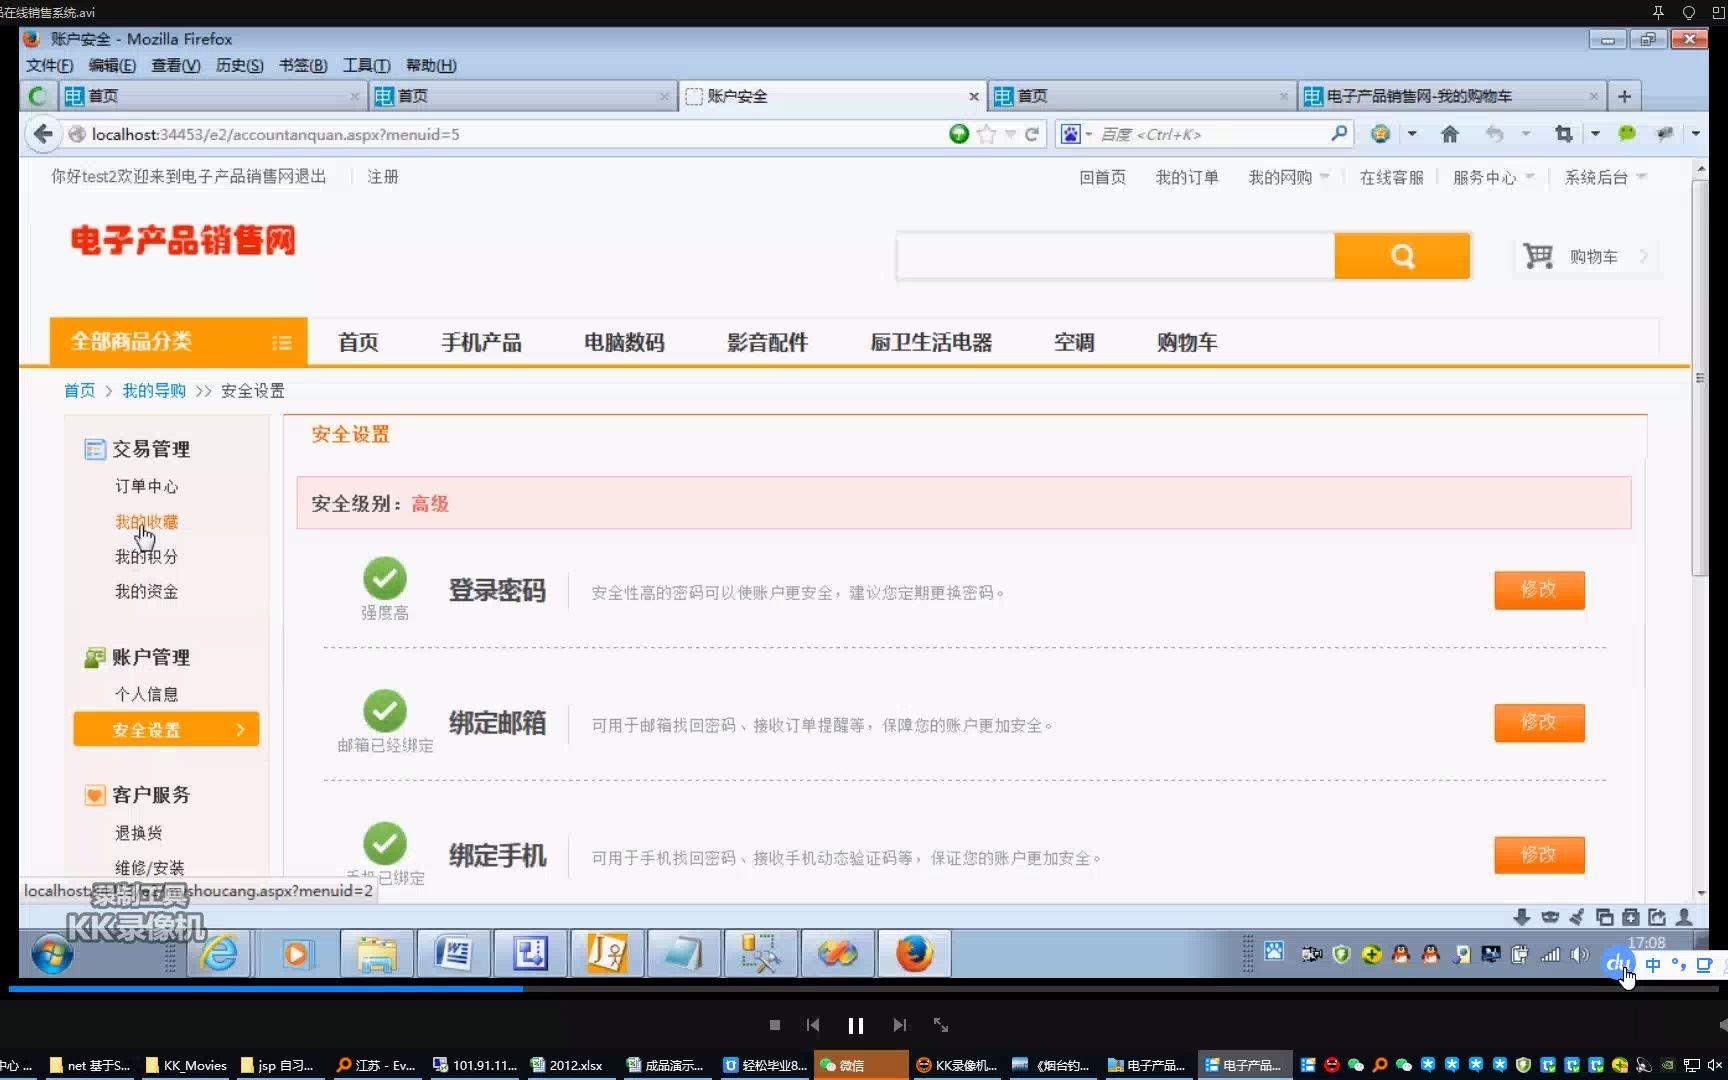1728x1080 pixels.
Task: Click the 账户管理 sidebar icon
Action: pyautogui.click(x=94, y=657)
